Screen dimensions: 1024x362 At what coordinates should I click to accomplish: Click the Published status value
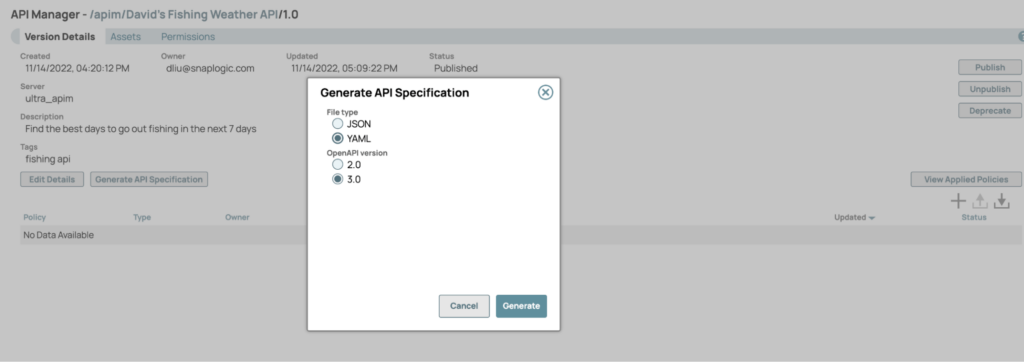(x=456, y=68)
